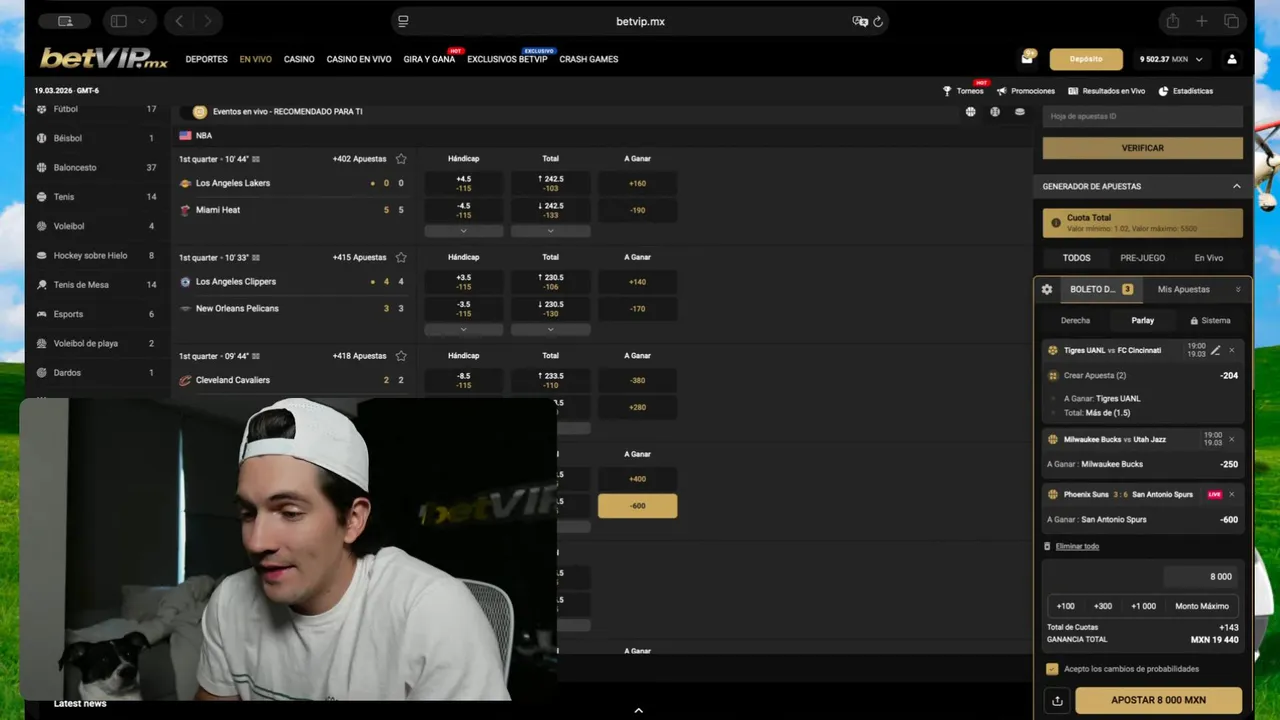Open the Béisbol category icon

coord(42,138)
